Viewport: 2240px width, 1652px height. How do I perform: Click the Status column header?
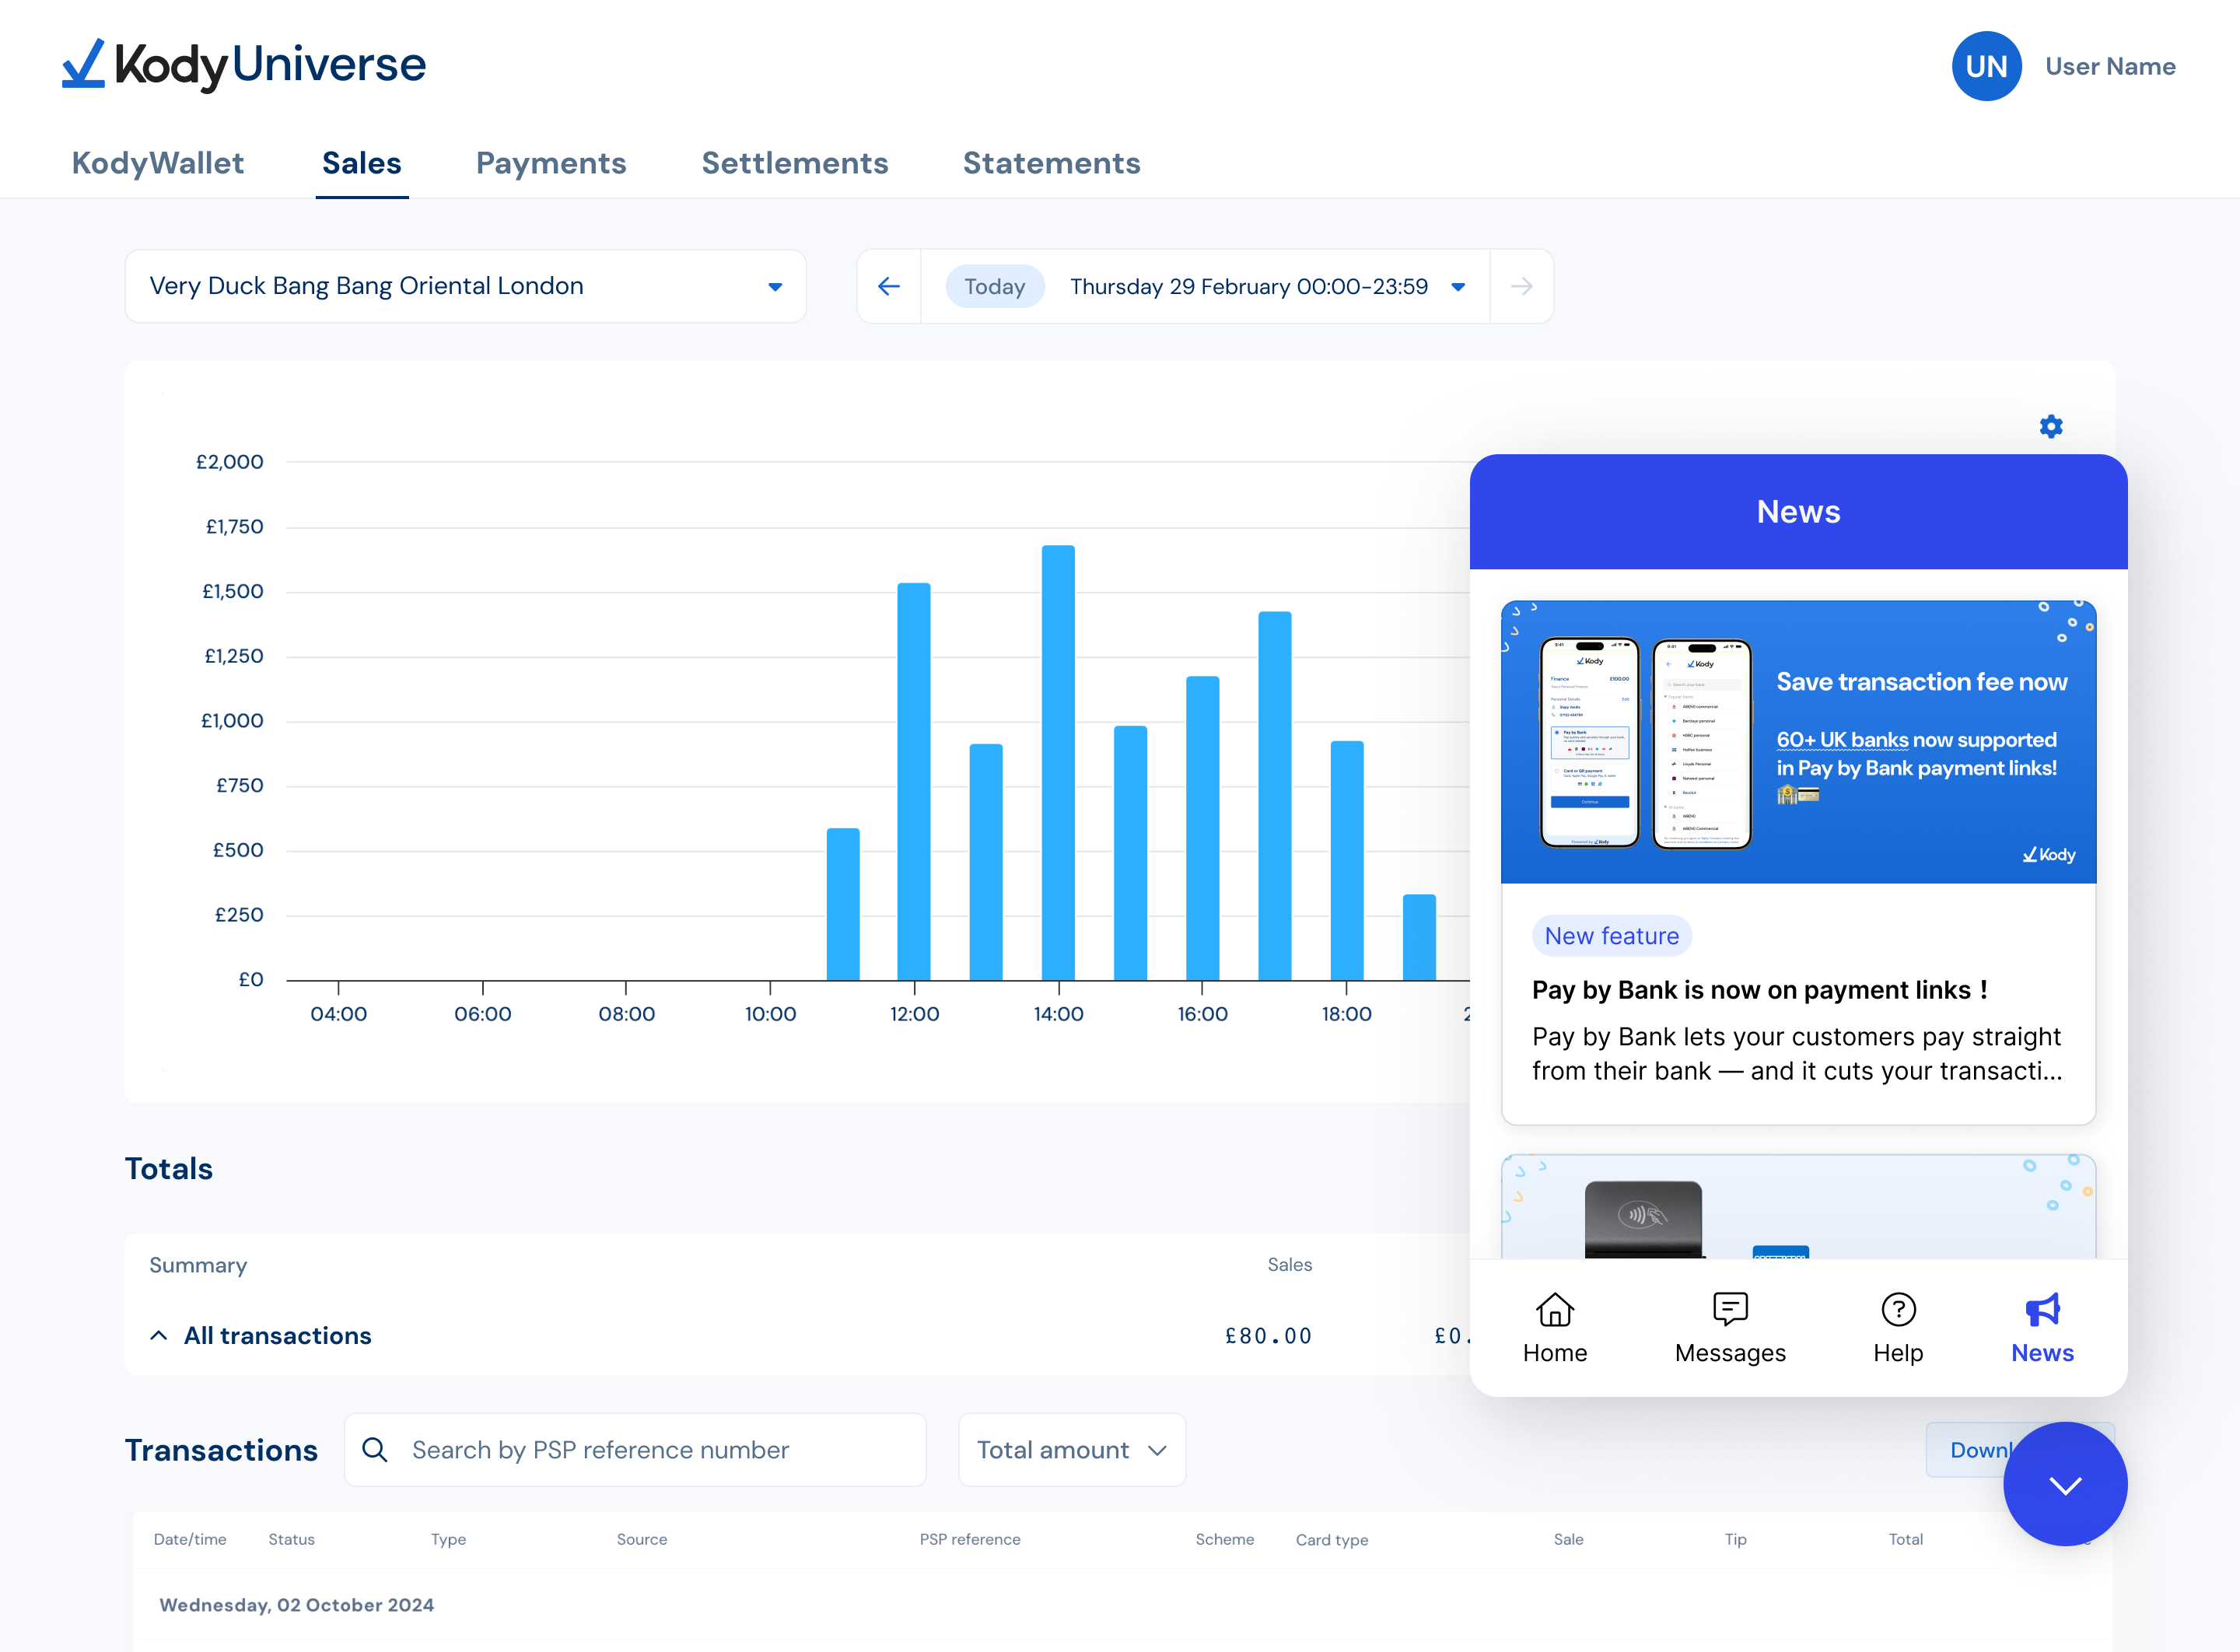(x=291, y=1540)
